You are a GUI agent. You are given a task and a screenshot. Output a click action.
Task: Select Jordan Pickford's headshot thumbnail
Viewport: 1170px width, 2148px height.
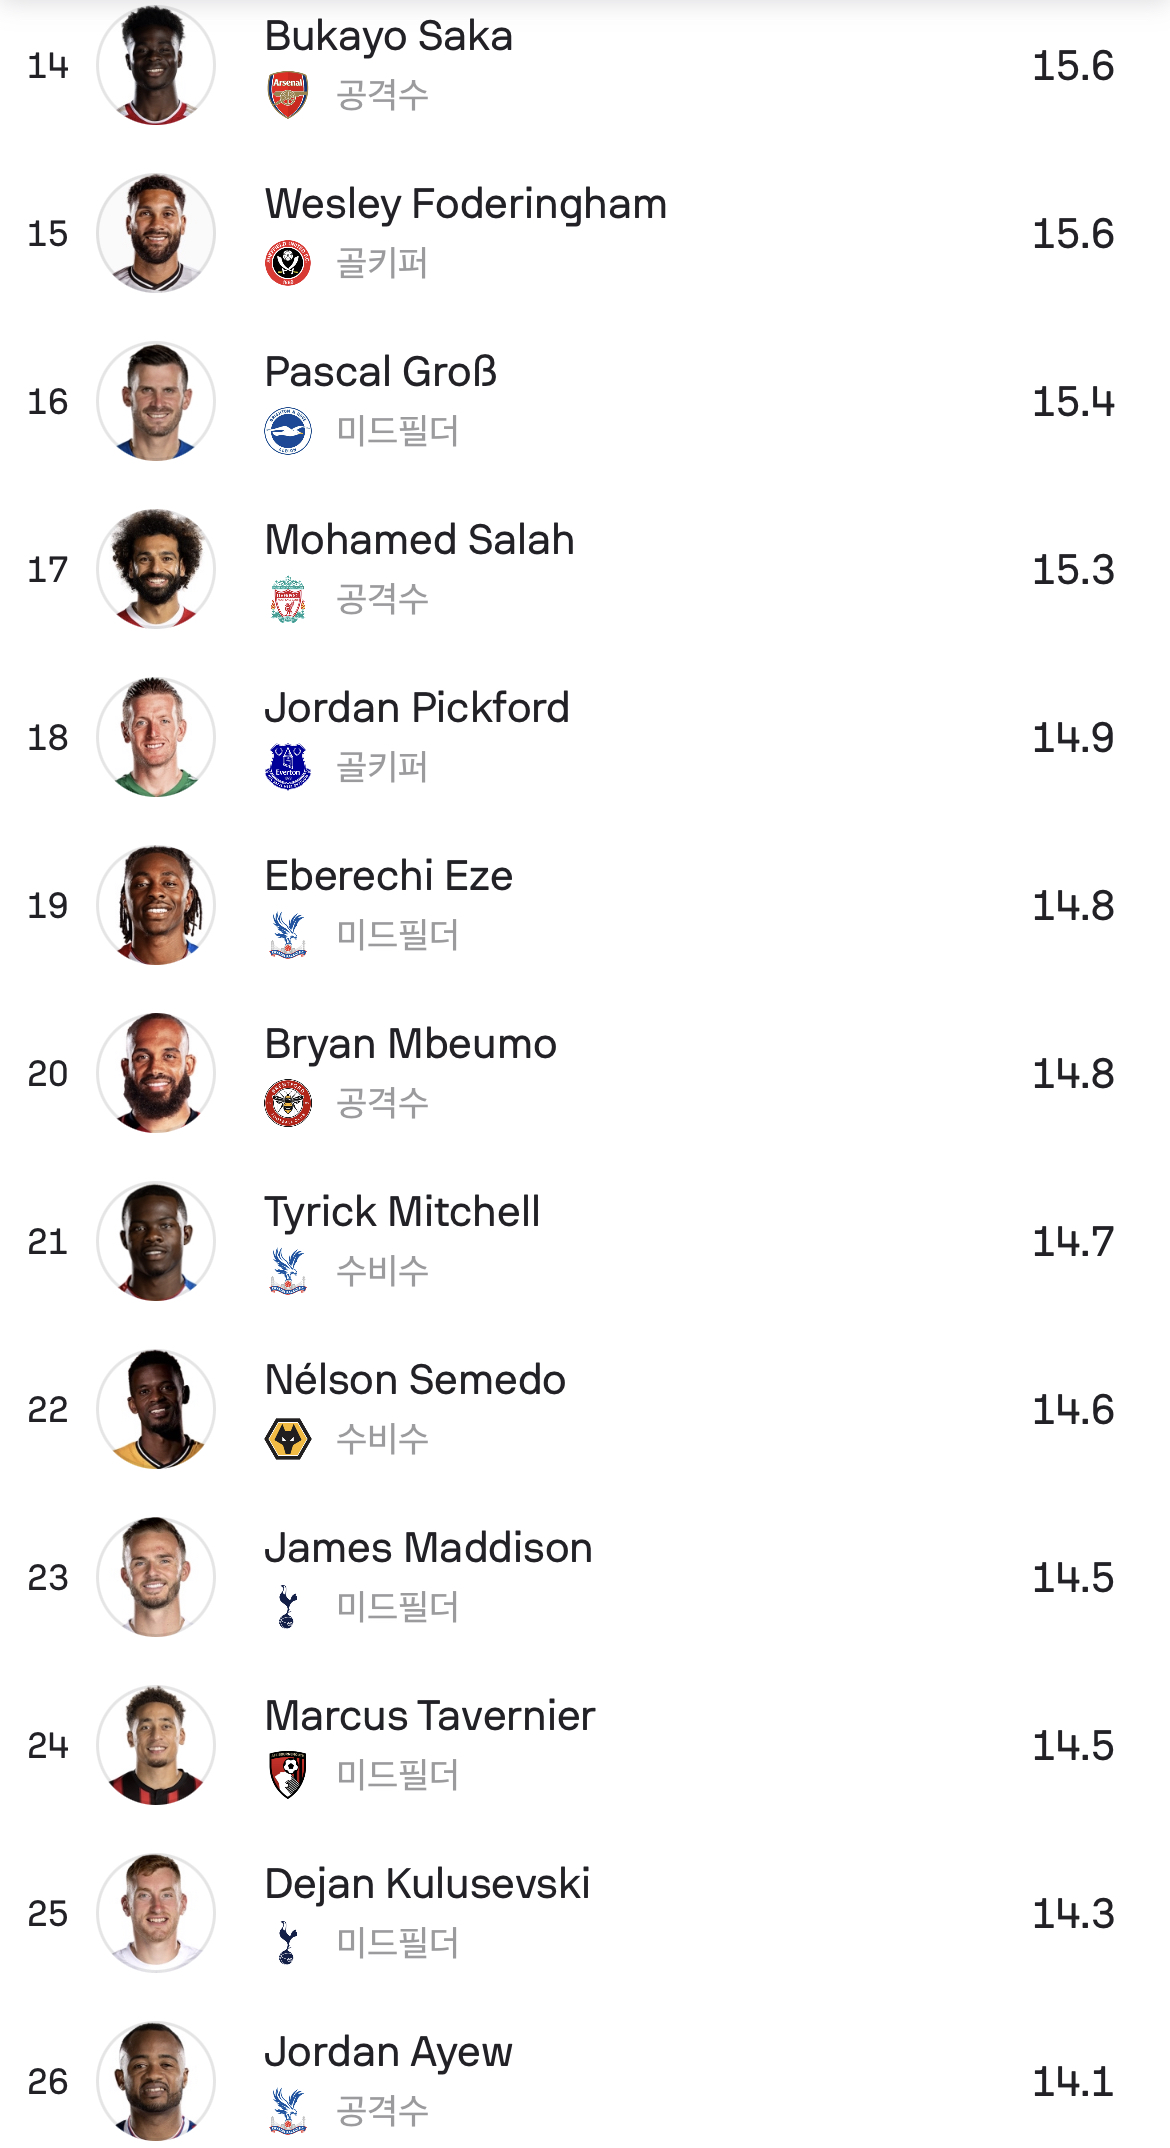click(x=156, y=738)
